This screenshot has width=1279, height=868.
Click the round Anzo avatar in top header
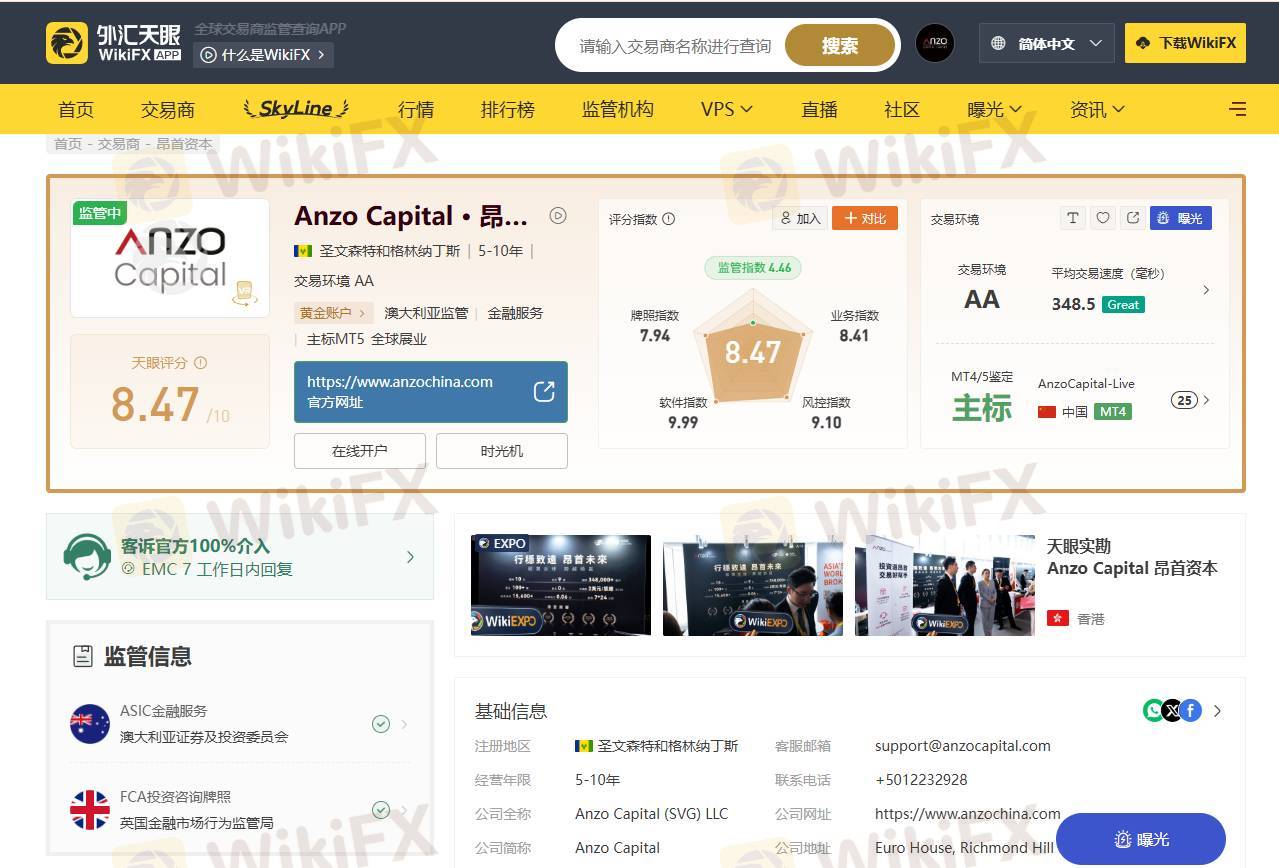coord(935,44)
